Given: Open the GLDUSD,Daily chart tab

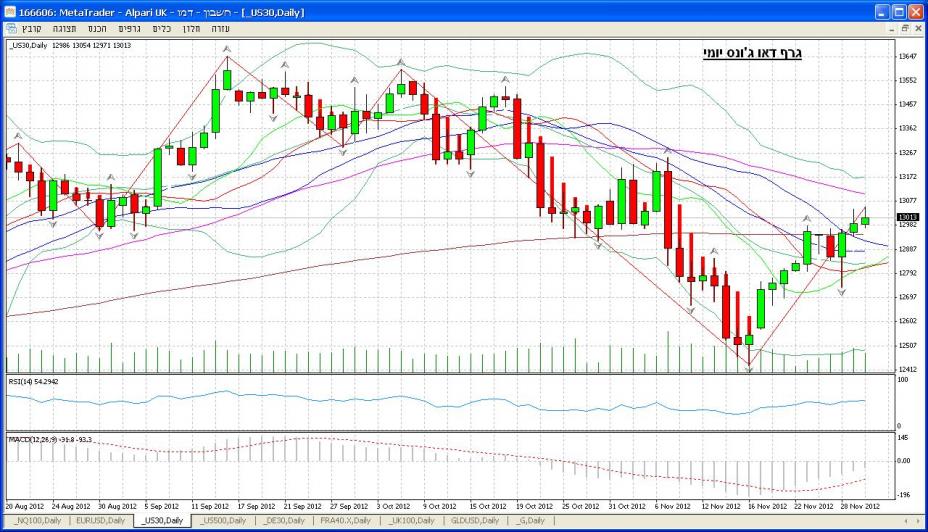Looking at the screenshot, I should coord(473,521).
